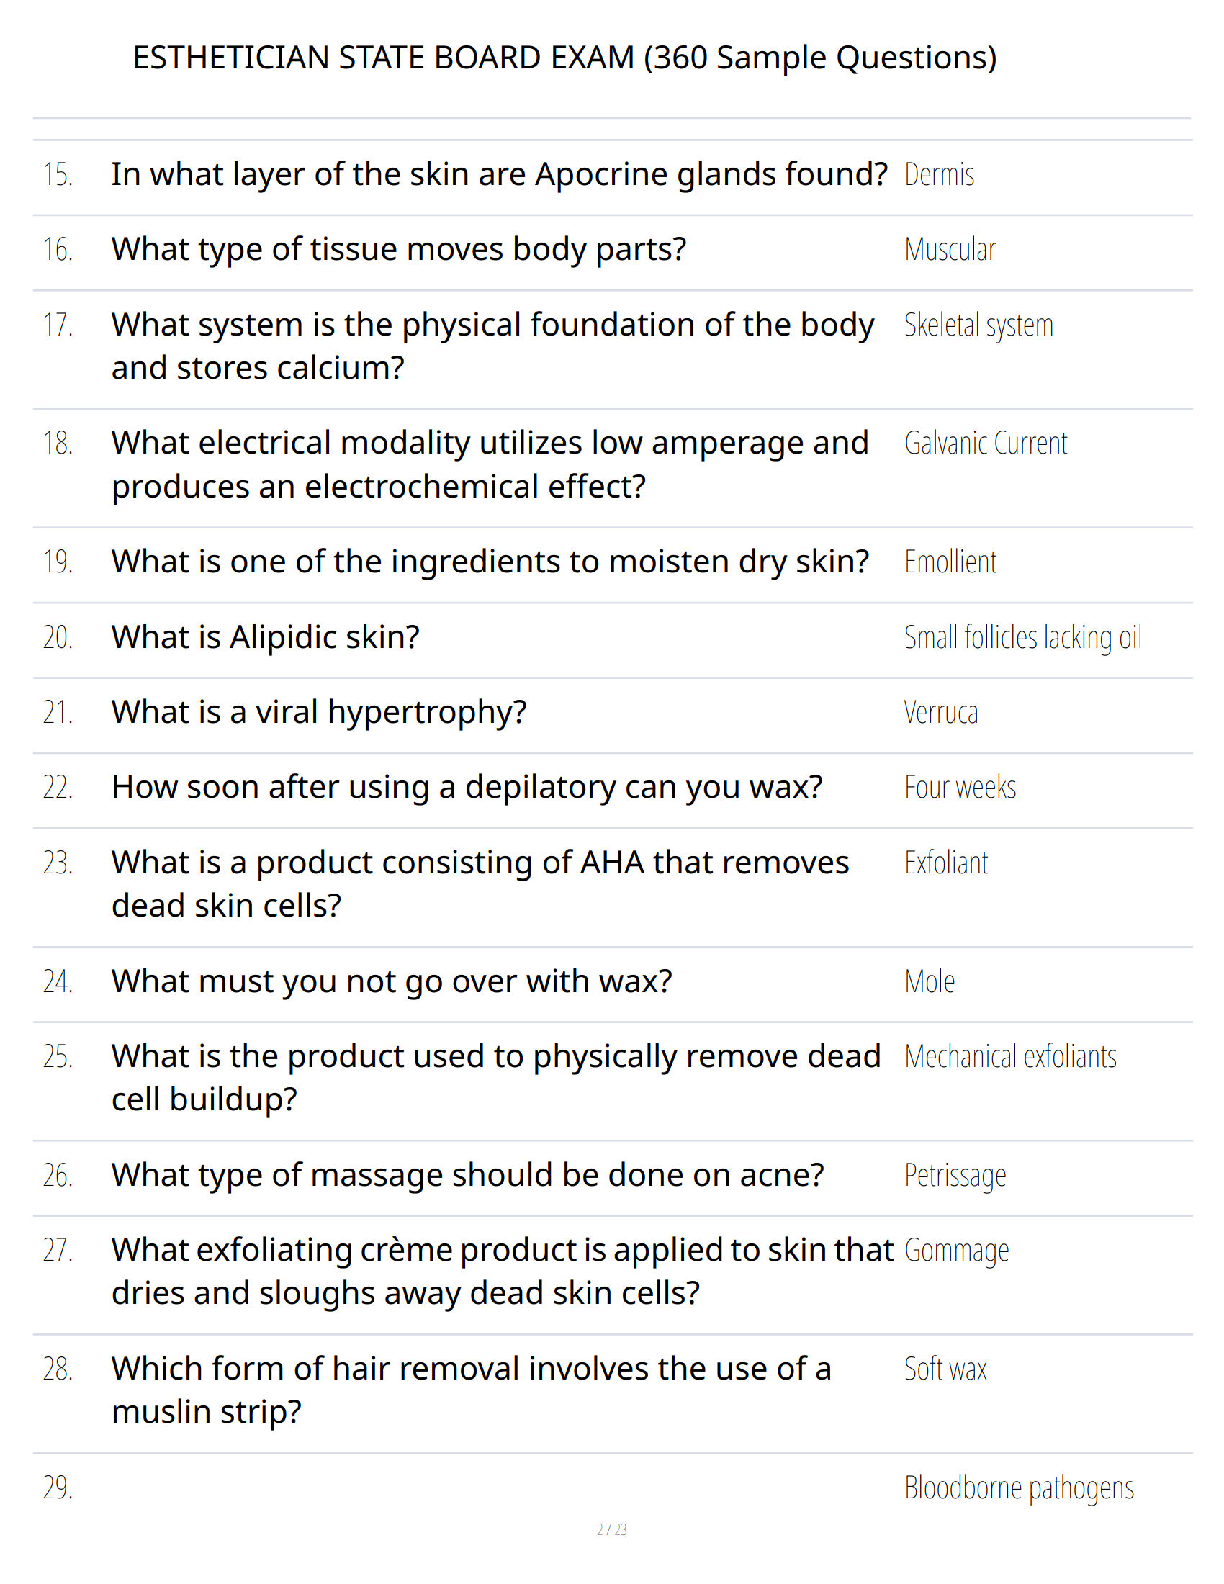Select the question about tissue moving body parts
The width and height of the screenshot is (1224, 1584).
(x=399, y=249)
